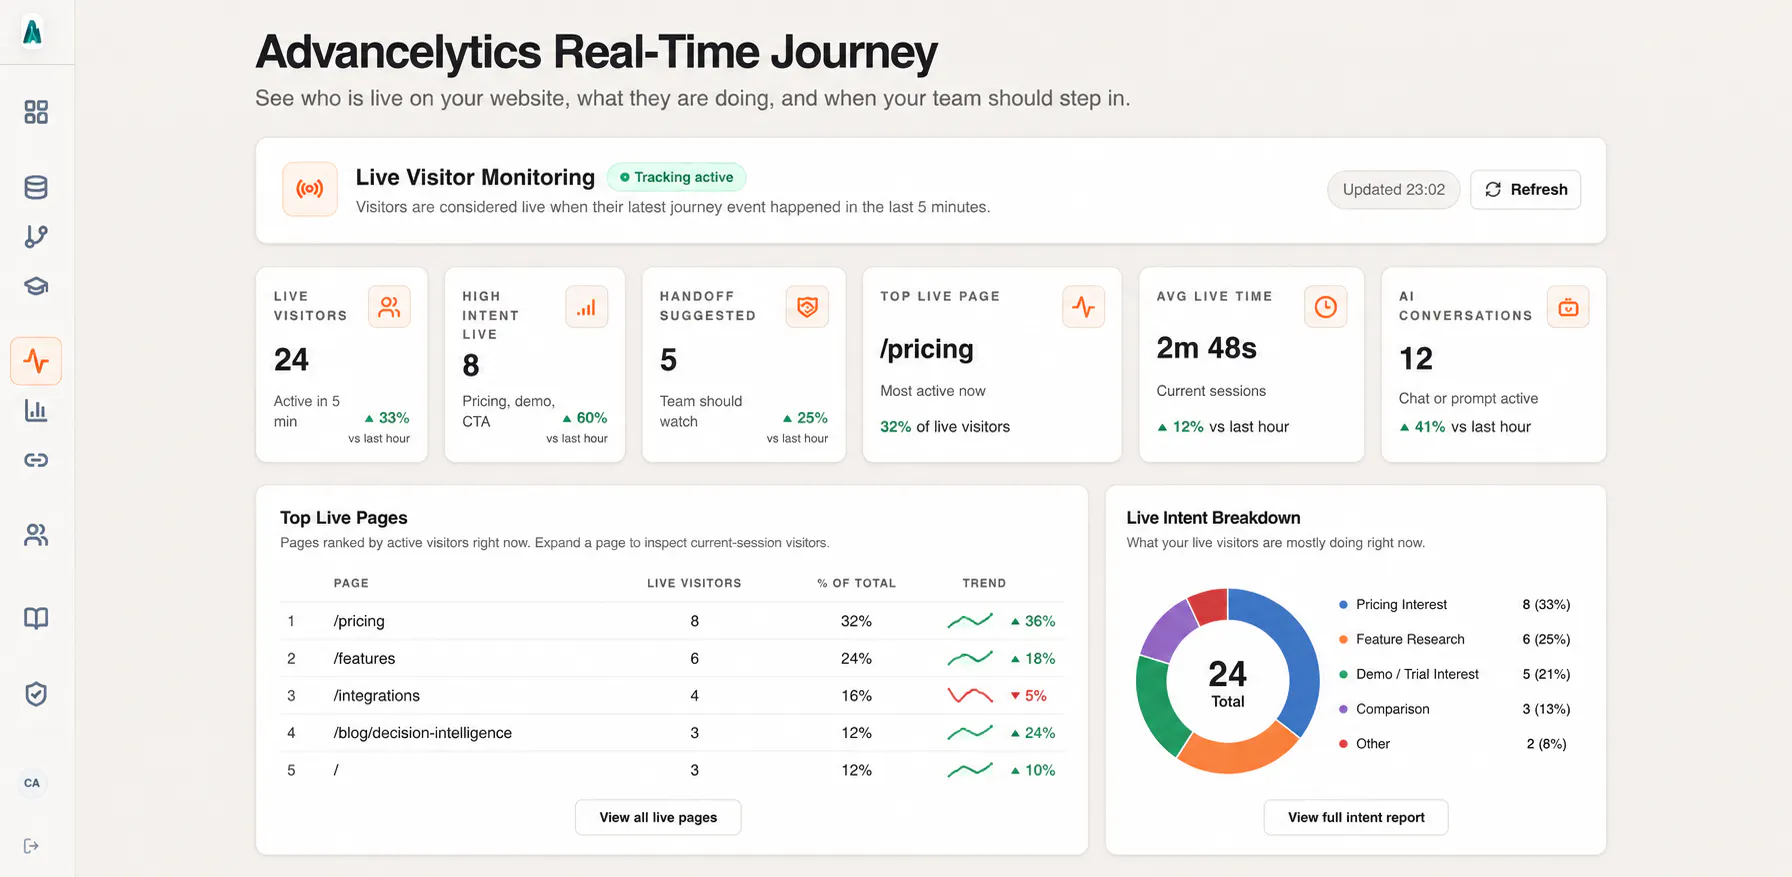Click the Pricing Interest blue legend dot
Screen dimensions: 1792x877
(1343, 605)
